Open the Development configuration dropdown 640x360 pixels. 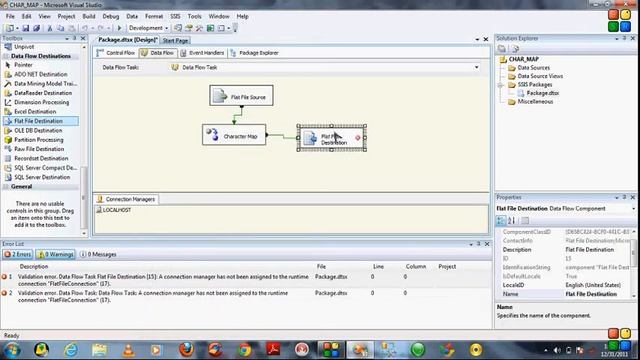[x=167, y=28]
